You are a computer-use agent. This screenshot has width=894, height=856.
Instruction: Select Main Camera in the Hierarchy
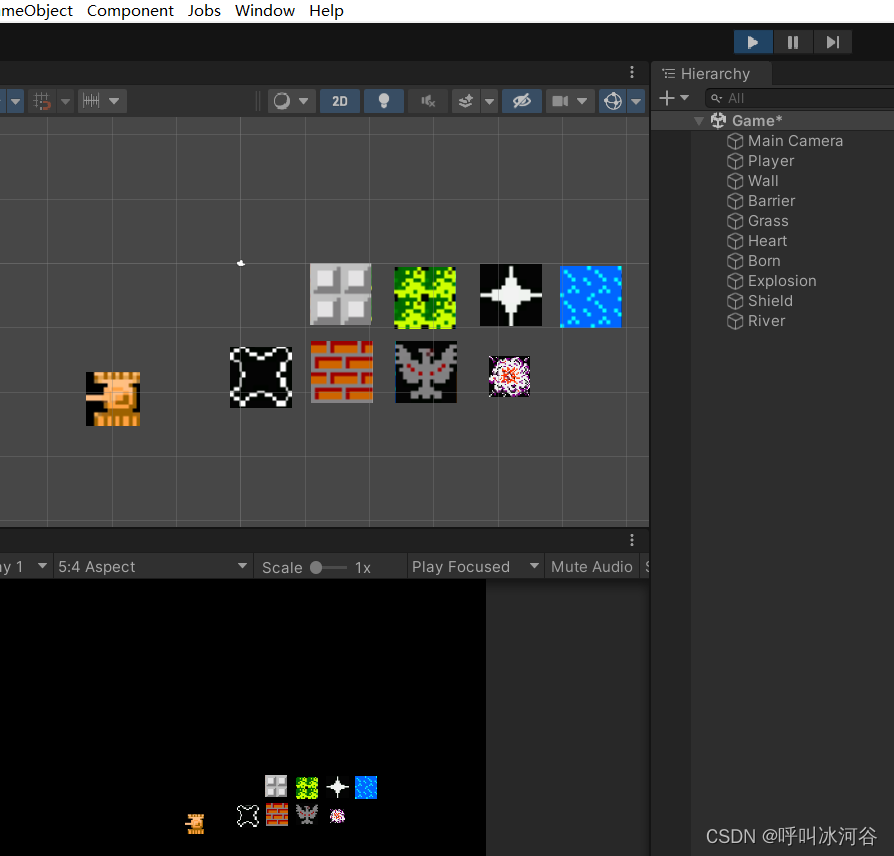(795, 141)
